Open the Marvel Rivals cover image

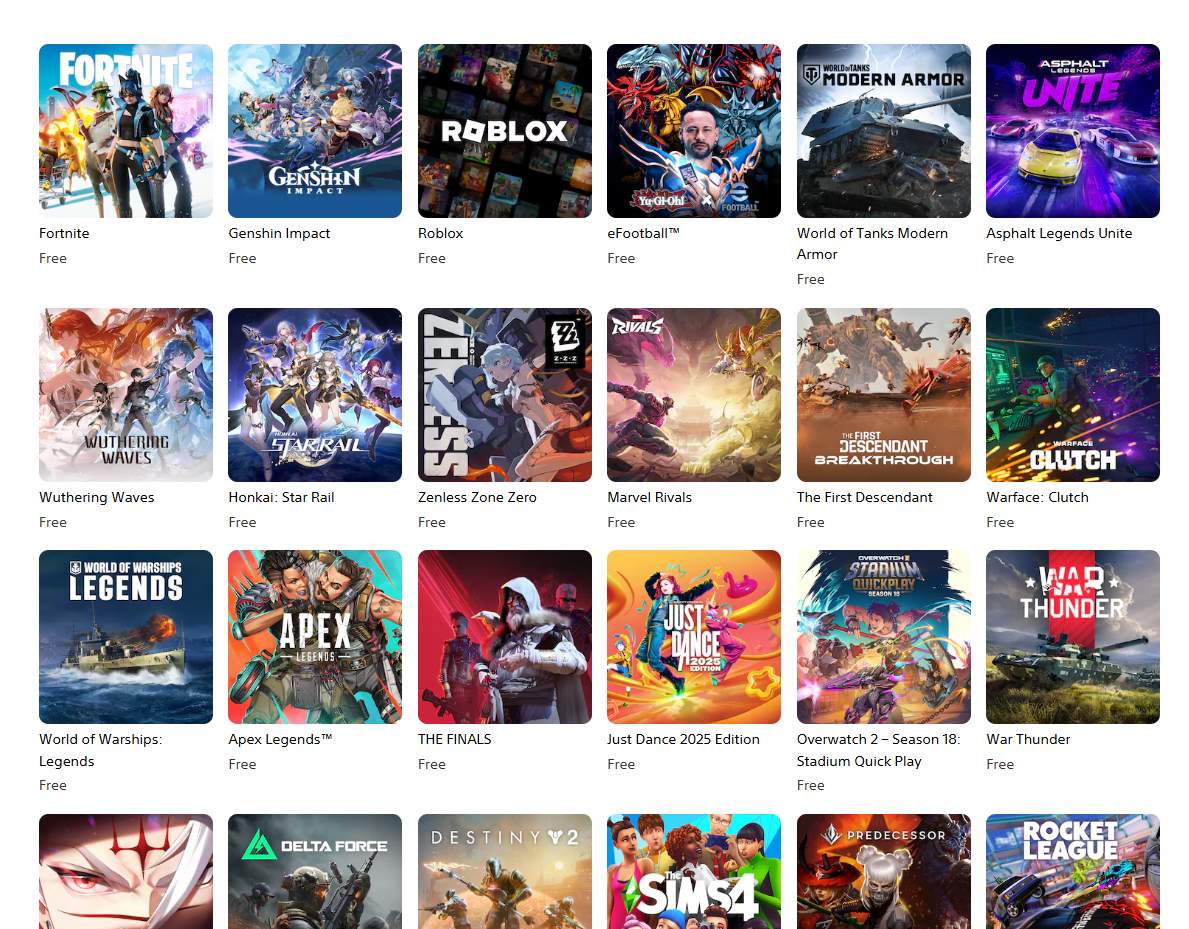694,395
